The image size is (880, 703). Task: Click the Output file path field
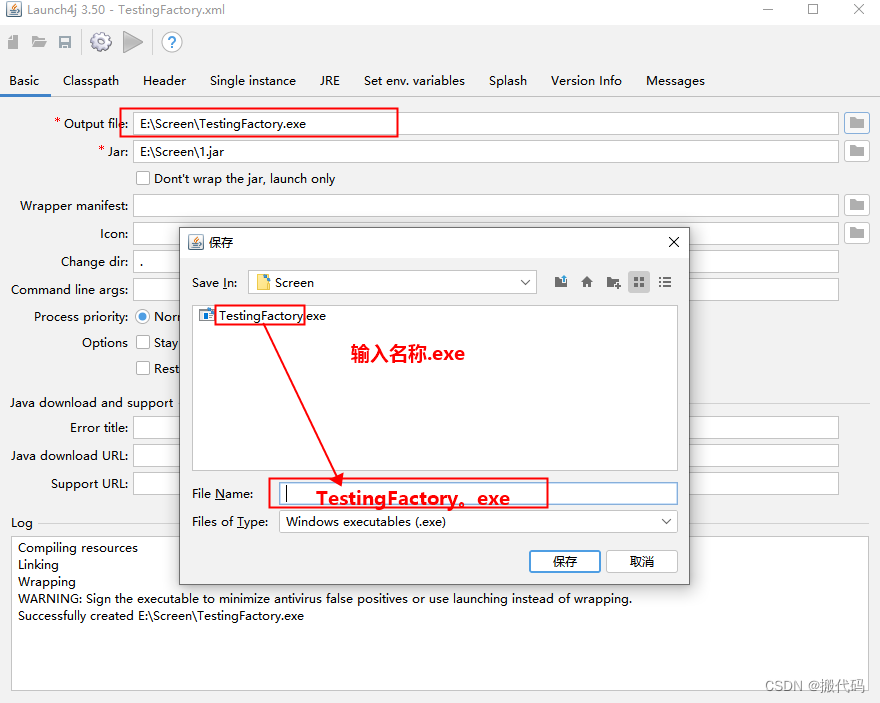tap(486, 123)
